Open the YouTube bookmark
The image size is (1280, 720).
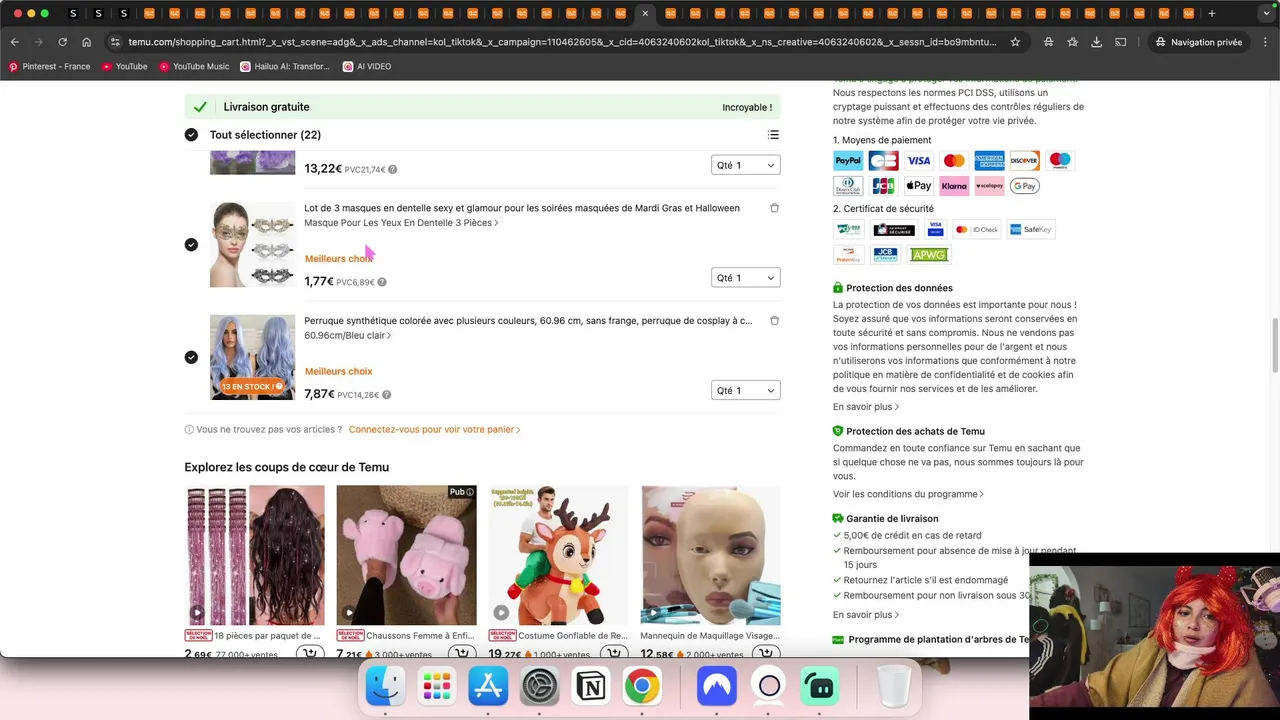[x=124, y=66]
